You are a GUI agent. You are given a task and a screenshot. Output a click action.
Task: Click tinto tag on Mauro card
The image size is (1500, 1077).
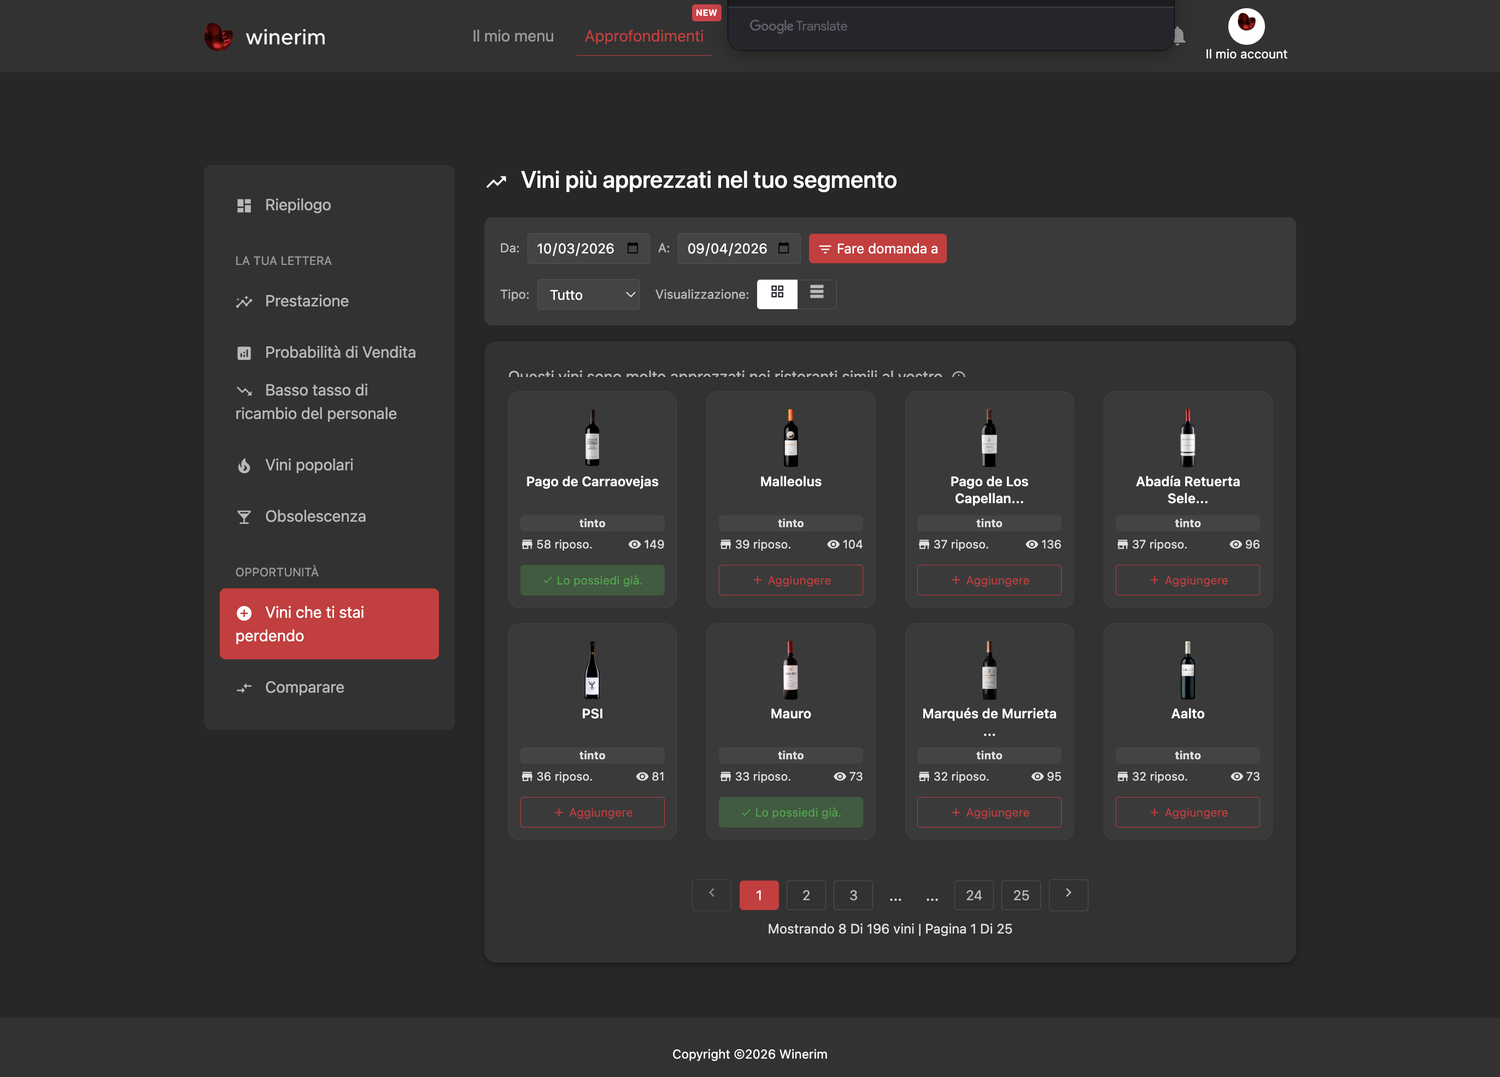click(x=791, y=755)
